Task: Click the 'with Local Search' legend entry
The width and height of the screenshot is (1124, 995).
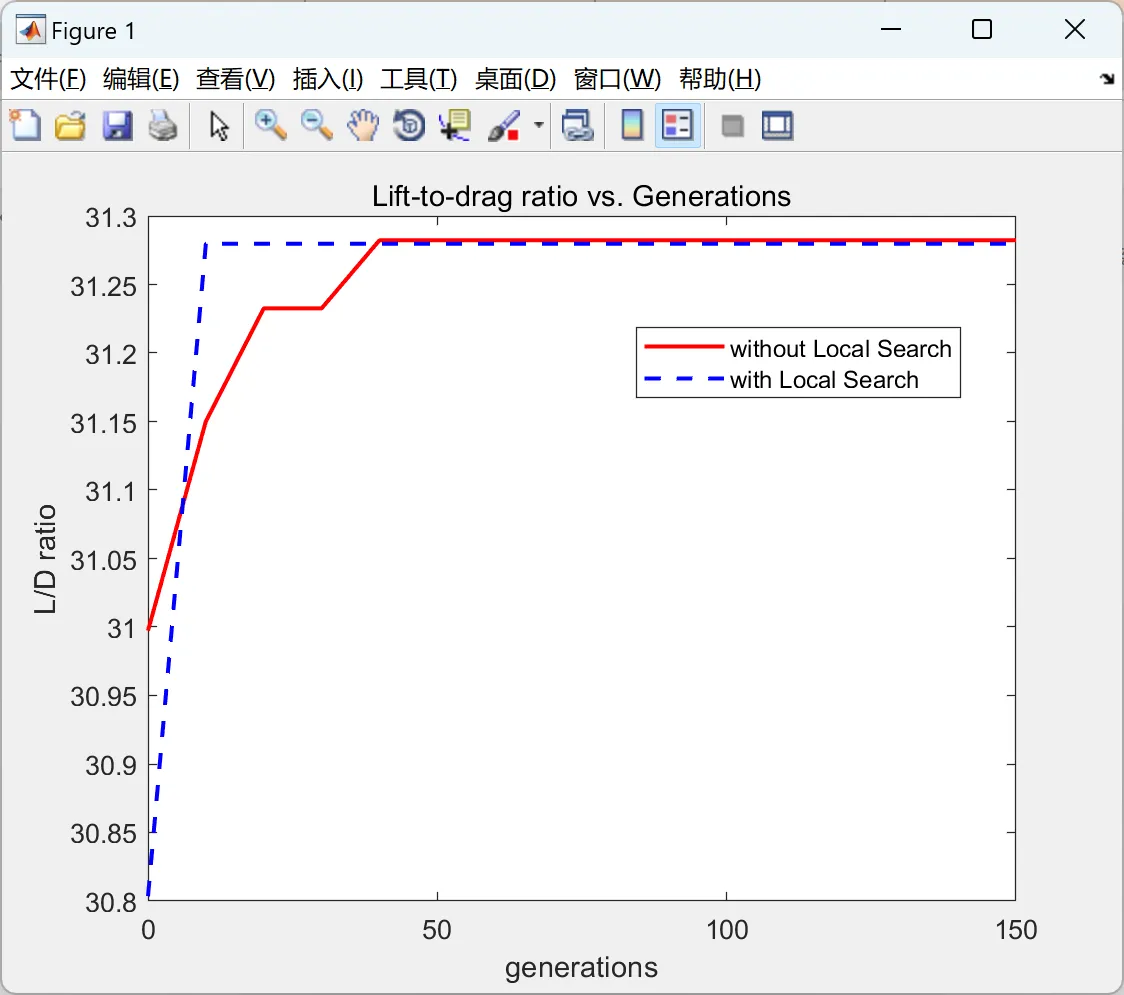Action: tap(824, 380)
